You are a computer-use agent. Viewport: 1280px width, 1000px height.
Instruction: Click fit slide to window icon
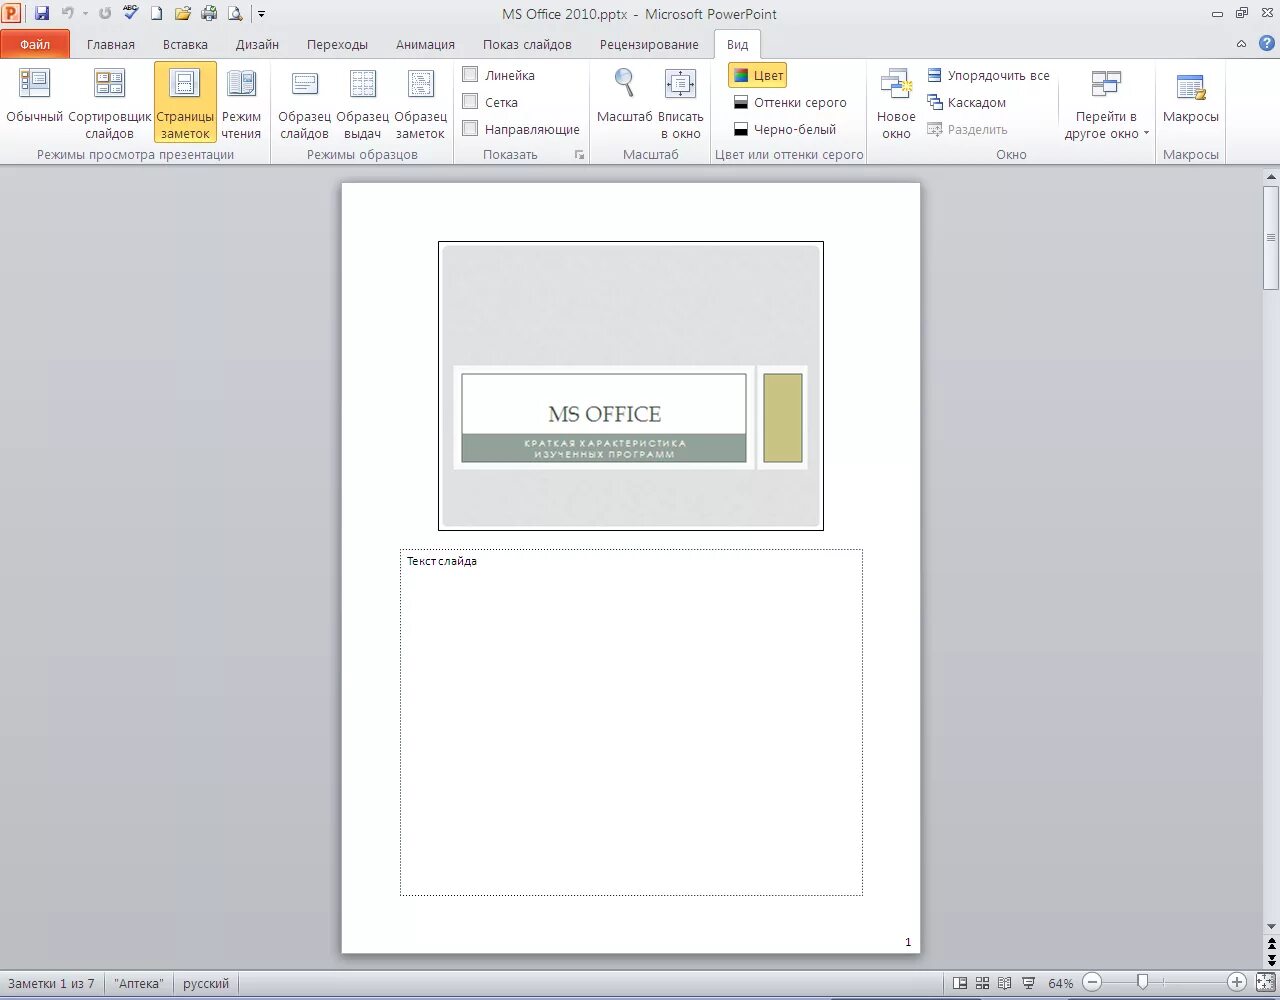[1266, 983]
